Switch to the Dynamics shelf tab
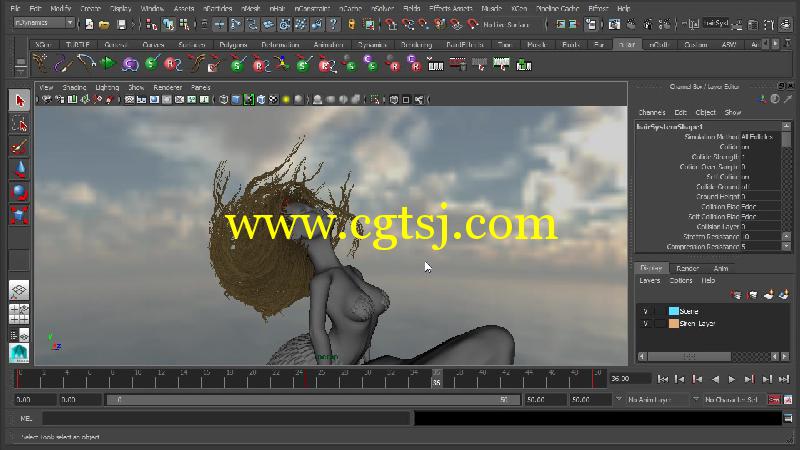800x450 pixels. click(372, 45)
